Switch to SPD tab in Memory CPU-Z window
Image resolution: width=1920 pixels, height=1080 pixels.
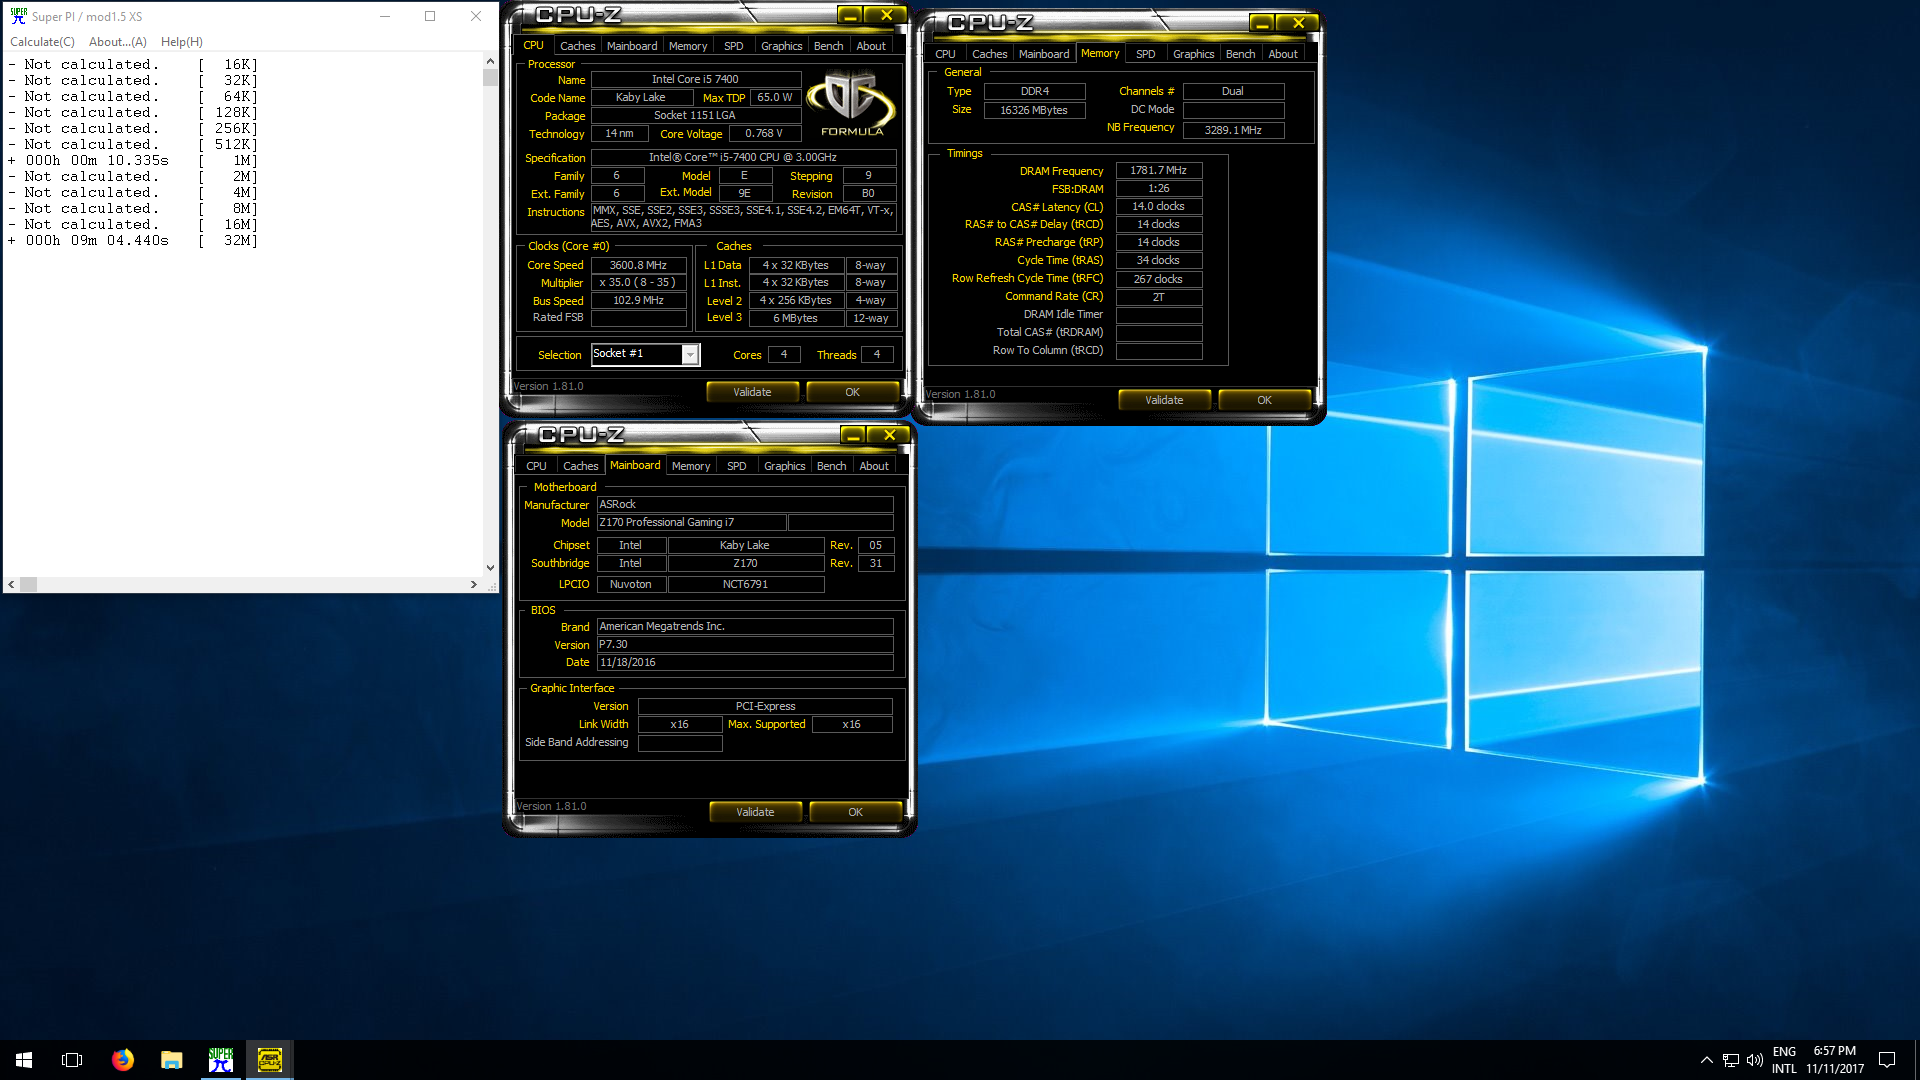pyautogui.click(x=1146, y=54)
